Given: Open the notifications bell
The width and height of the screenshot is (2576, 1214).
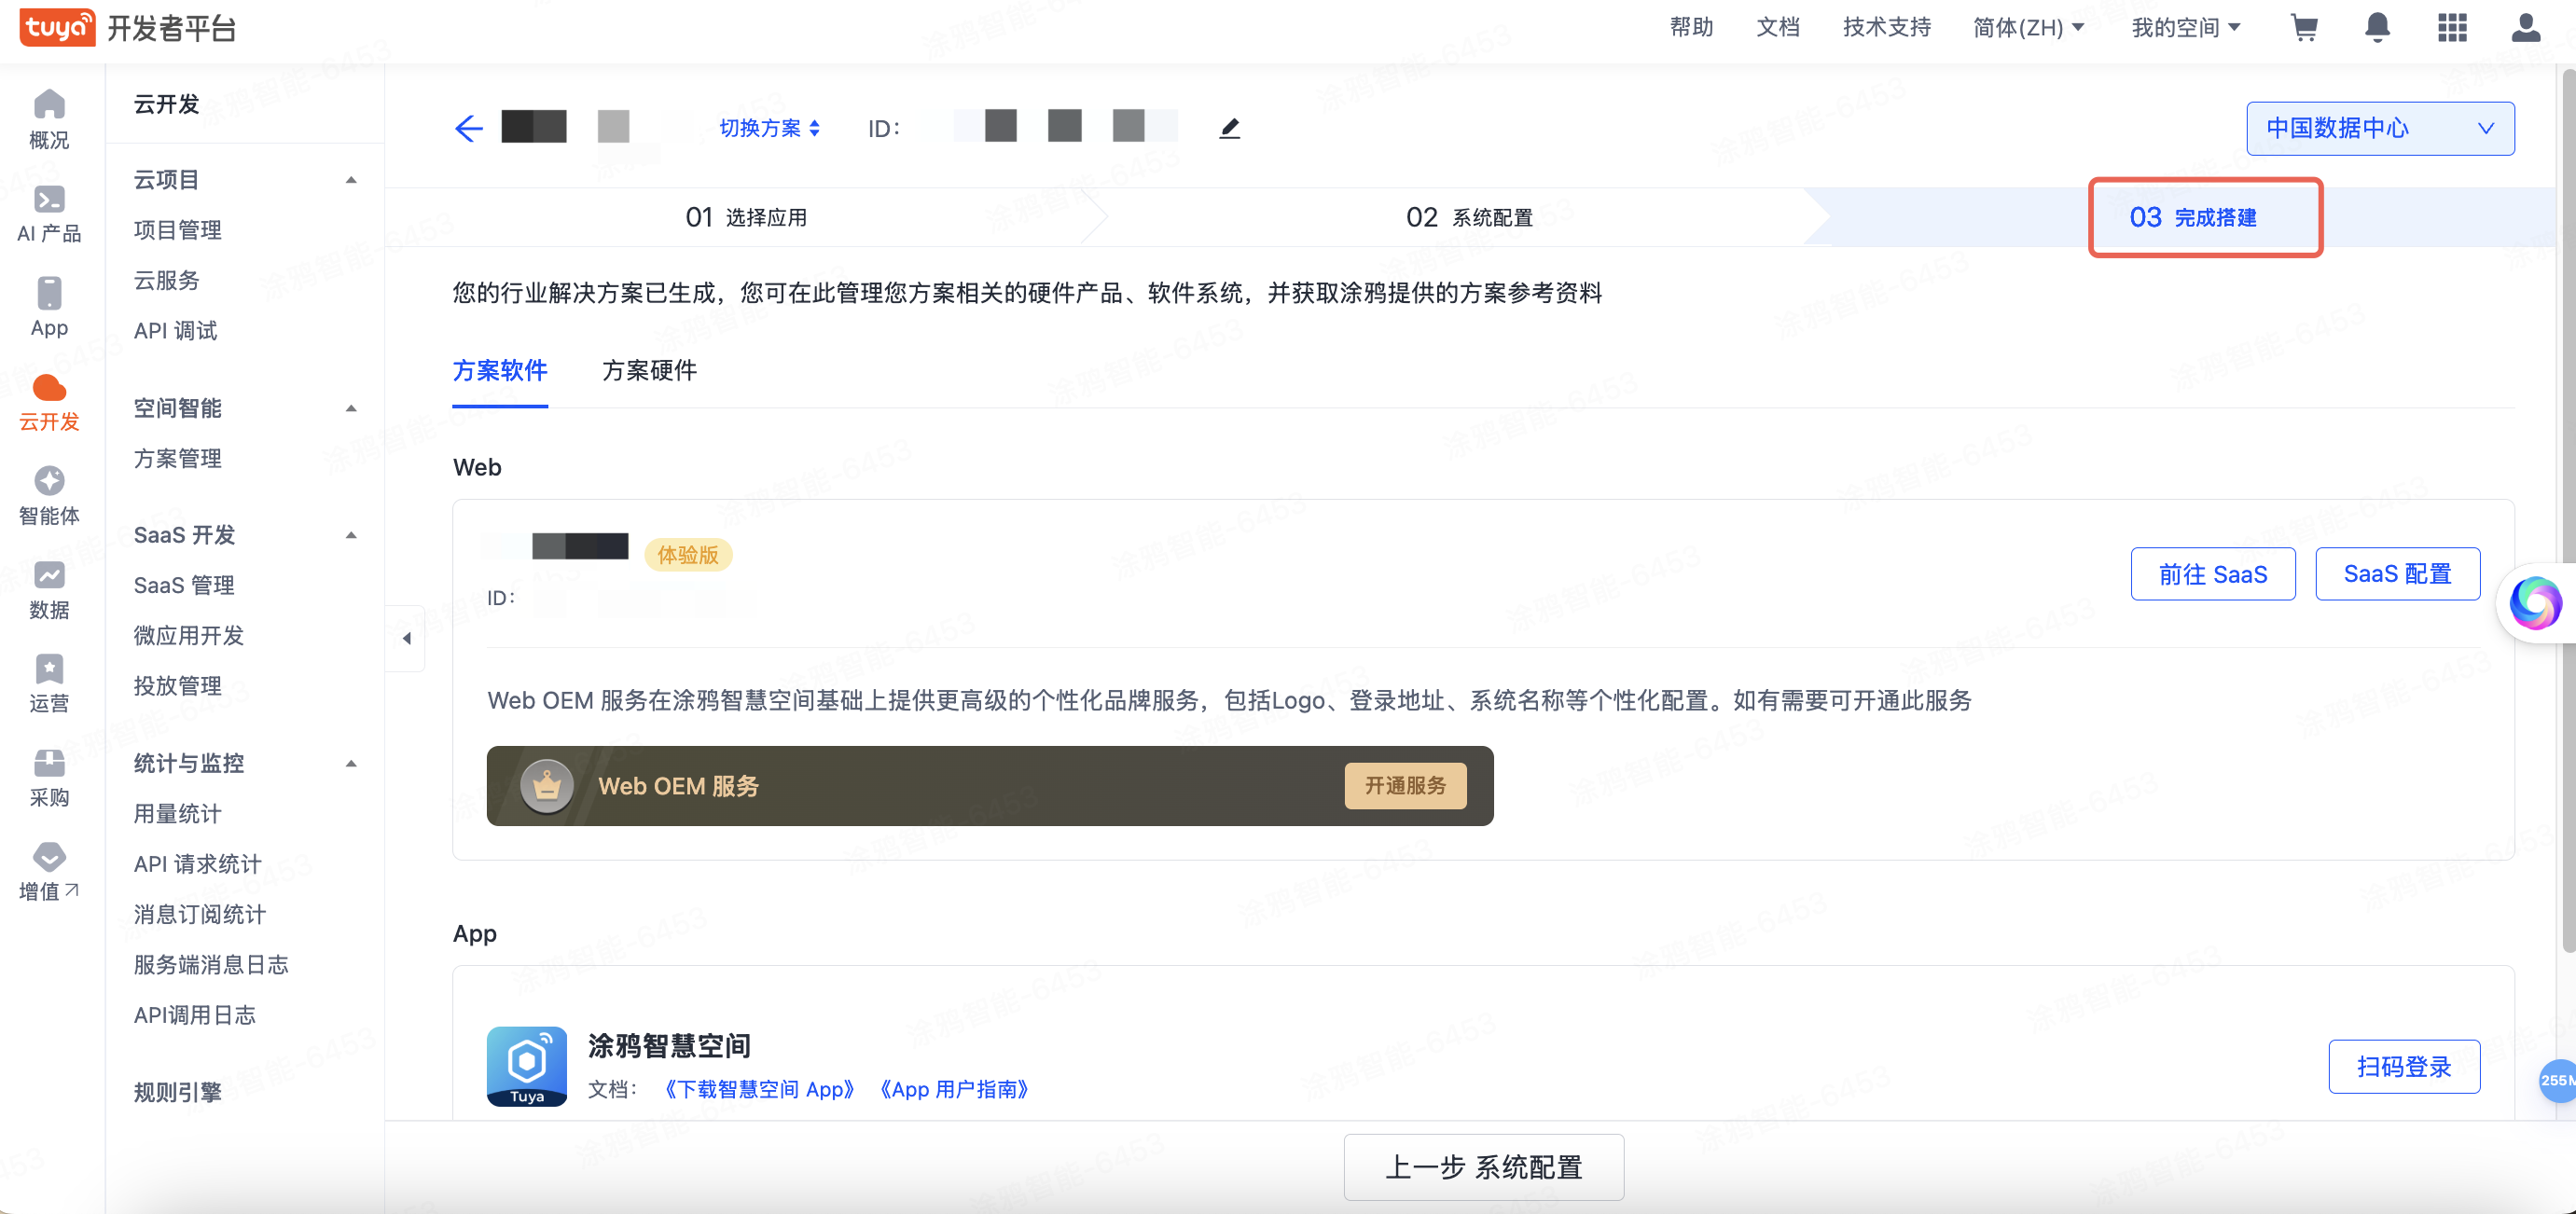Looking at the screenshot, I should pyautogui.click(x=2377, y=27).
